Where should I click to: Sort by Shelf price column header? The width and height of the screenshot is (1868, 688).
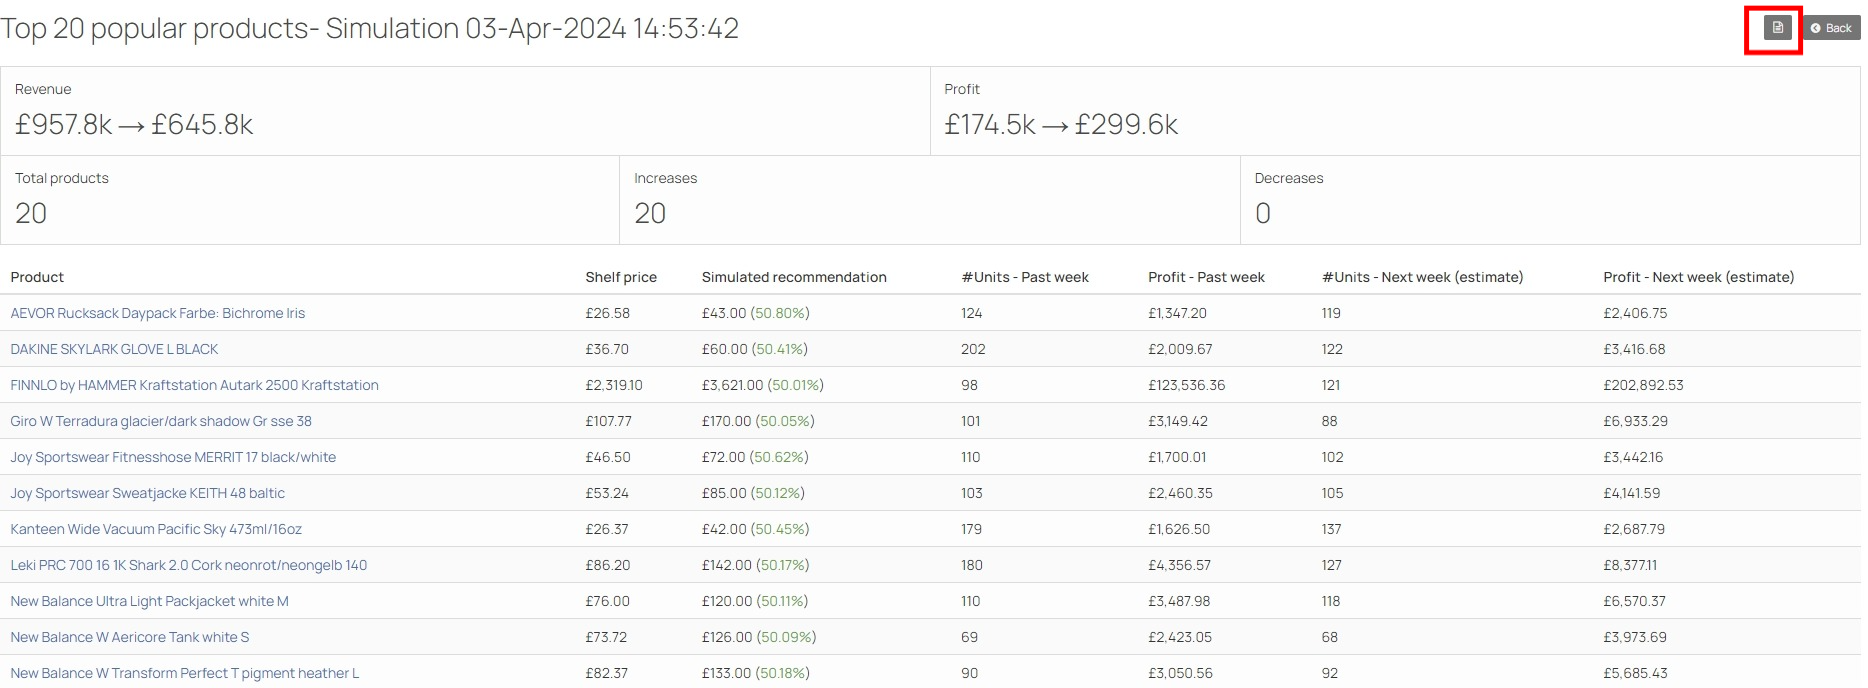point(621,277)
